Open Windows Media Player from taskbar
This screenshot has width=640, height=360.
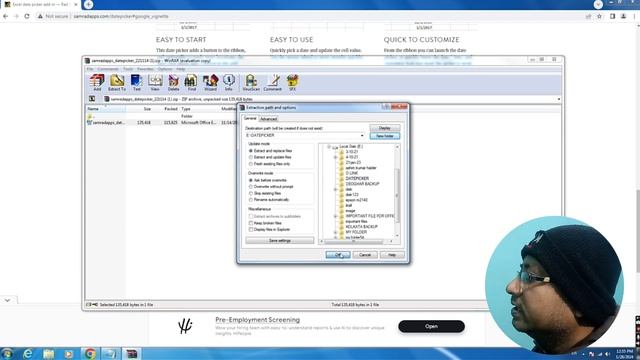pos(69,353)
